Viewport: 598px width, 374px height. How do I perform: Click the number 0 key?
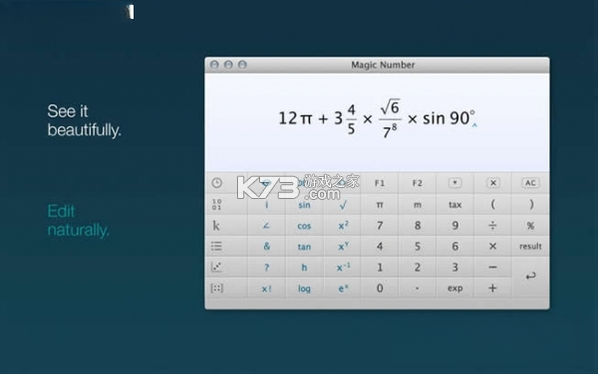[x=379, y=289]
